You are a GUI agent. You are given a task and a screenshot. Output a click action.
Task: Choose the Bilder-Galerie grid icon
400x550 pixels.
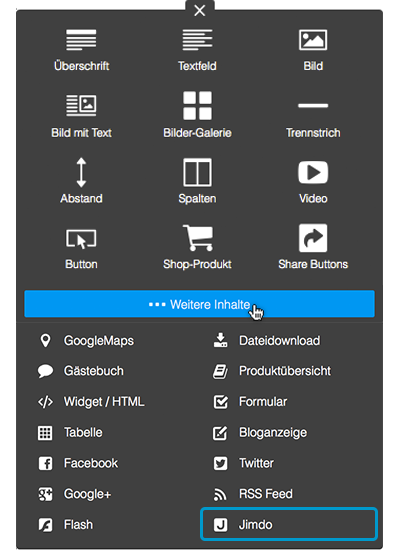197,105
